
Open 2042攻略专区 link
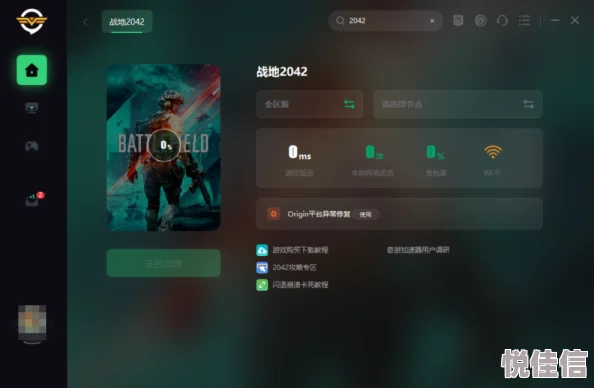click(x=294, y=268)
